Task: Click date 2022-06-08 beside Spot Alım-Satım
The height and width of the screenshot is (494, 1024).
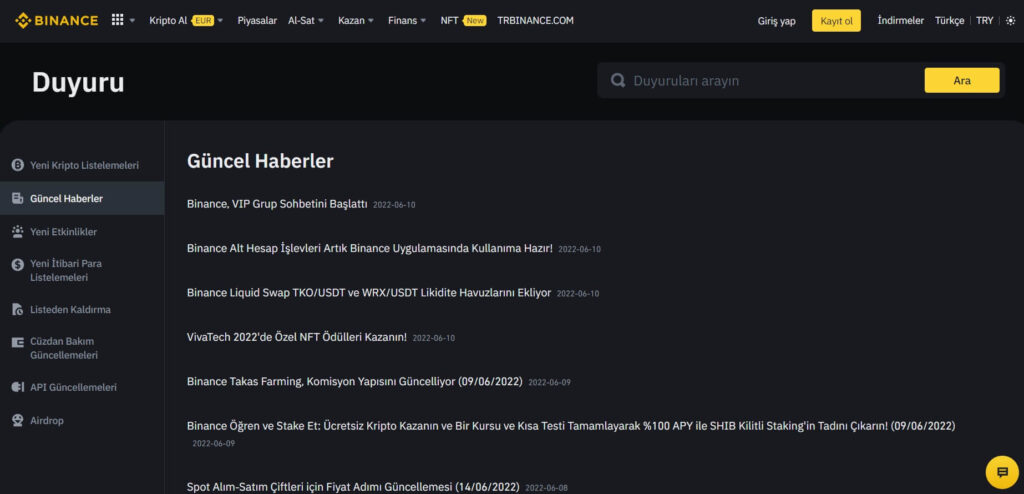Action: [x=547, y=487]
